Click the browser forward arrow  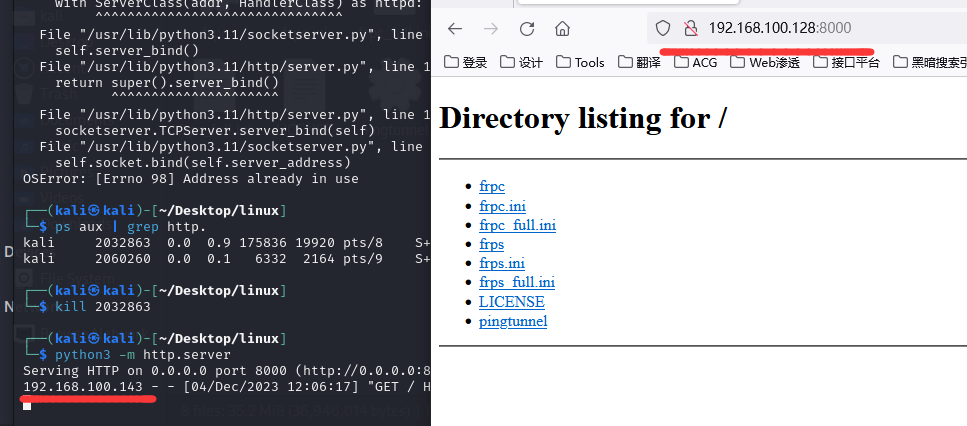491,28
